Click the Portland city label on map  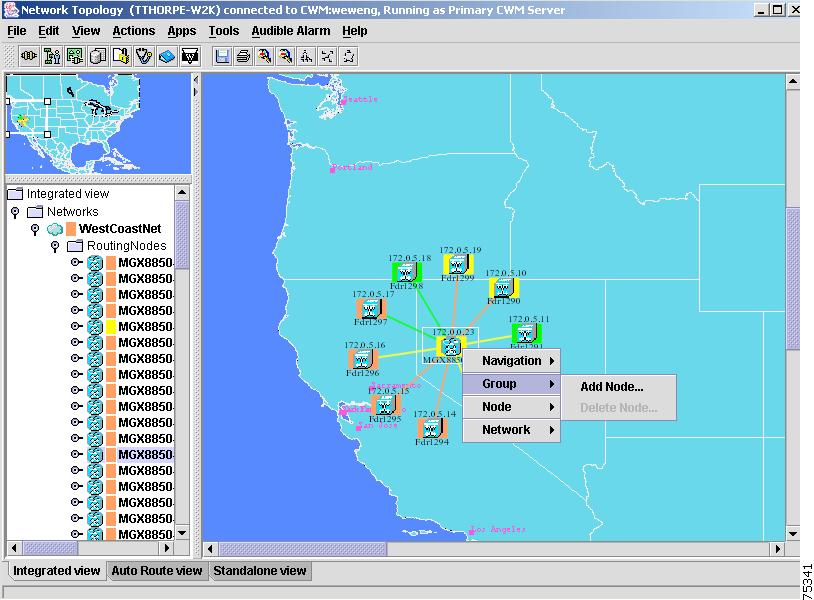pos(351,168)
